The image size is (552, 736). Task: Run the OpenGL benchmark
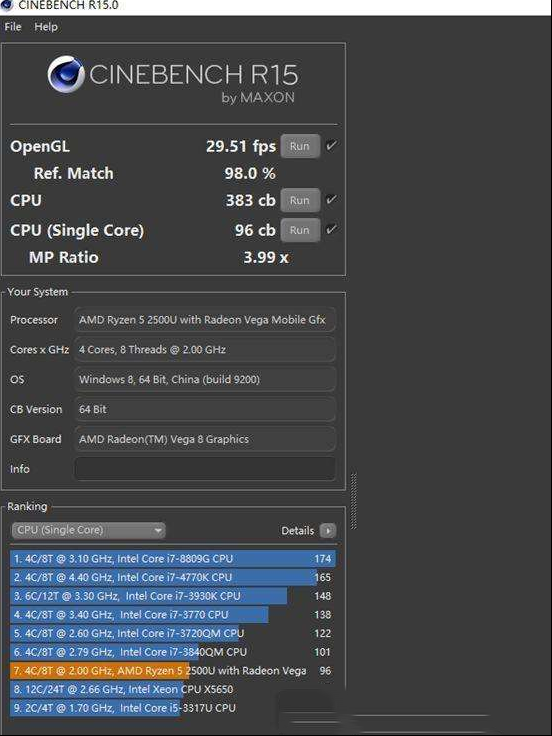pyautogui.click(x=300, y=146)
